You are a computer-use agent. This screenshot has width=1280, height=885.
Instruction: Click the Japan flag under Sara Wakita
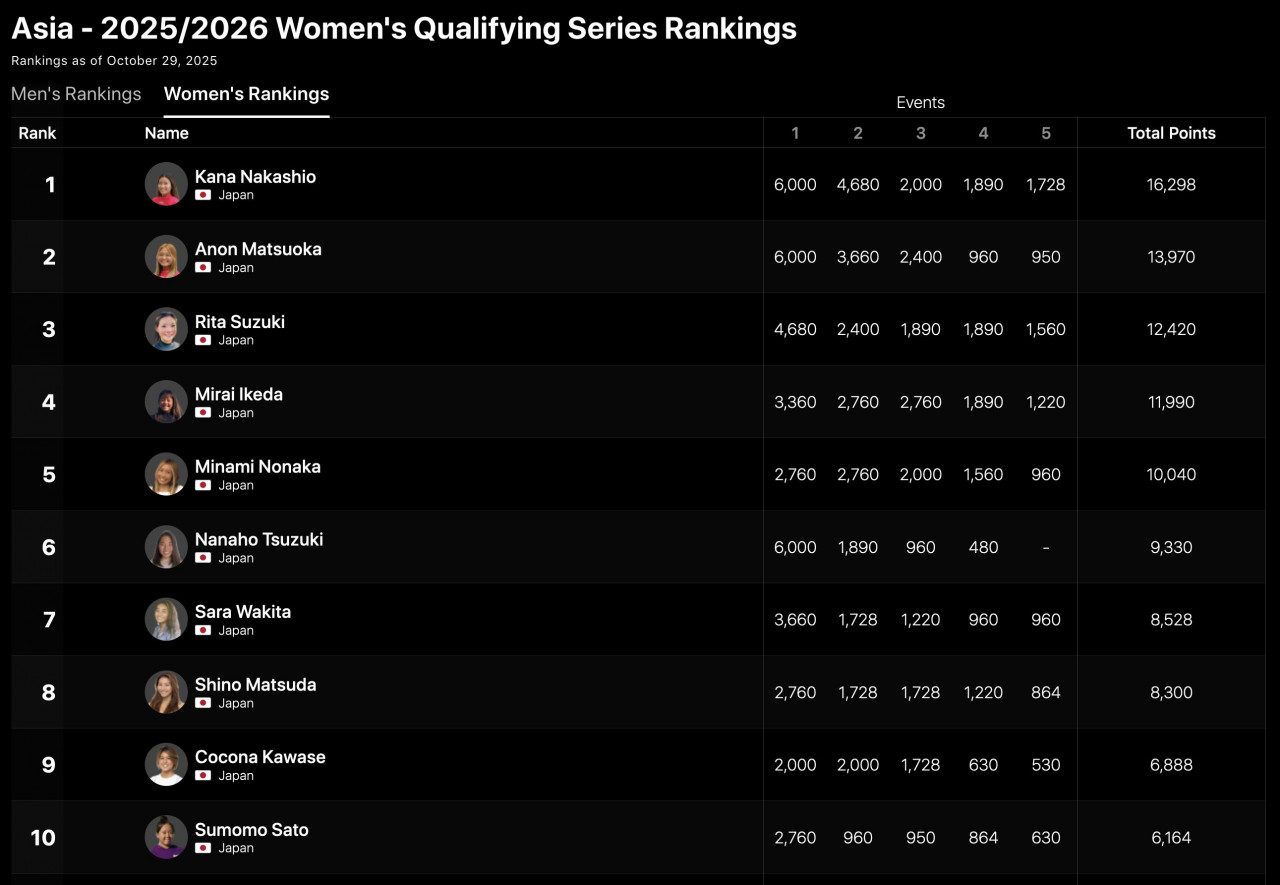tap(203, 631)
